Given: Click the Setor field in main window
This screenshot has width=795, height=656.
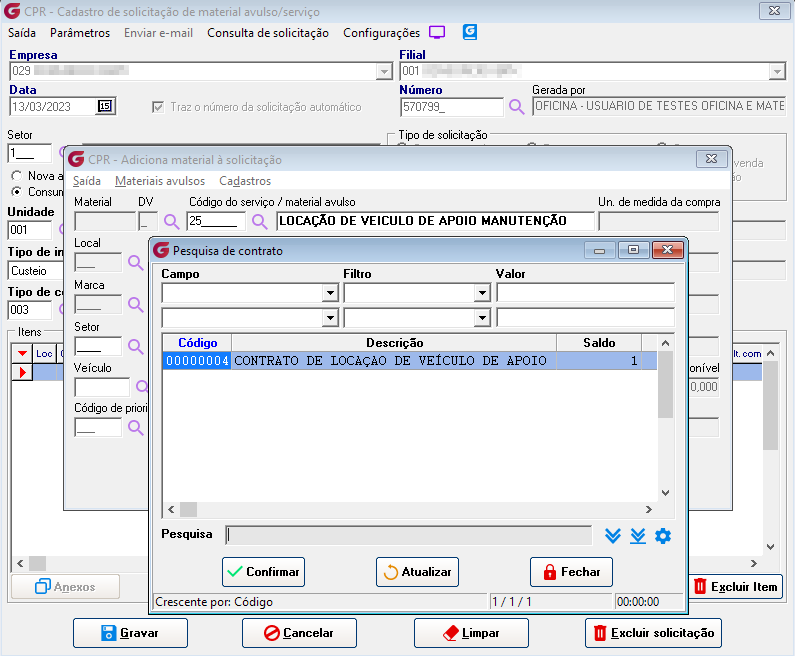Looking at the screenshot, I should coord(29,153).
